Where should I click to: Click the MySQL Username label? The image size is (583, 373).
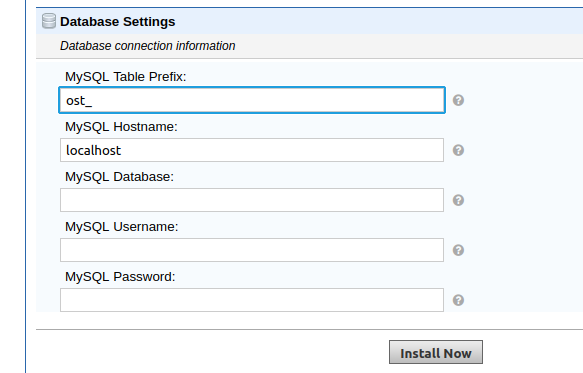pos(122,226)
